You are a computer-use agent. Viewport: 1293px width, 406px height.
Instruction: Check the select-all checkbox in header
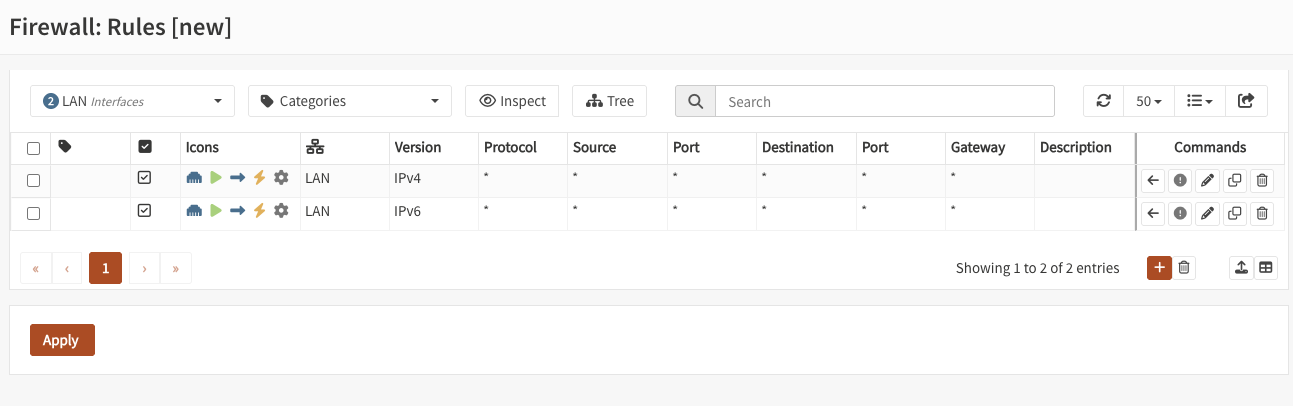[33, 148]
